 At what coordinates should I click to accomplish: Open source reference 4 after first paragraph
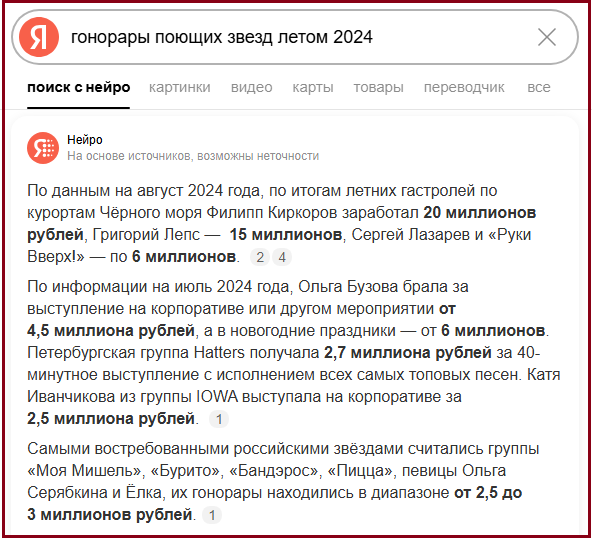(282, 257)
